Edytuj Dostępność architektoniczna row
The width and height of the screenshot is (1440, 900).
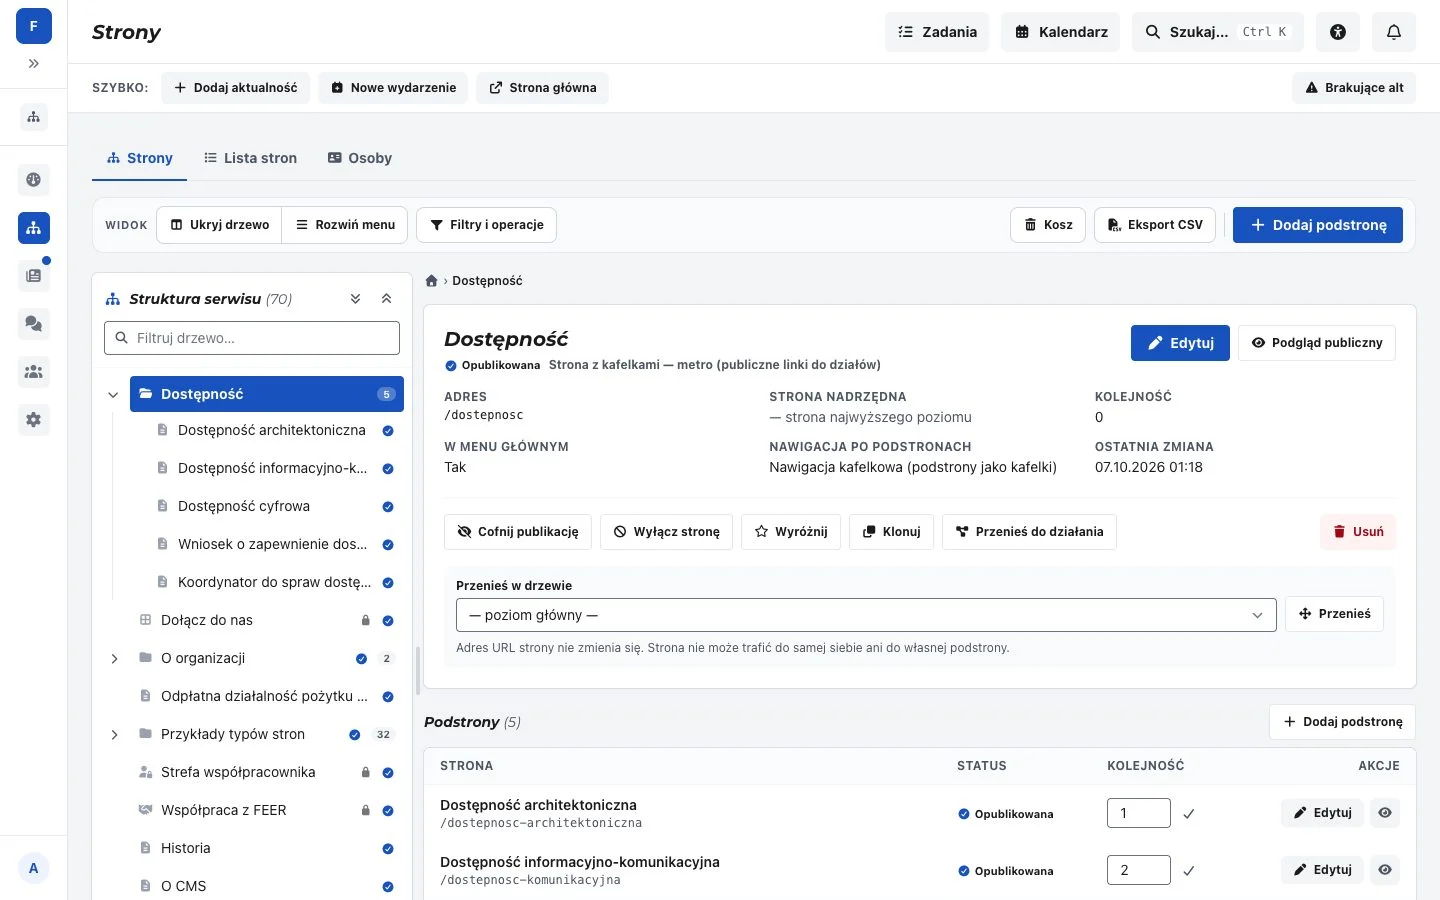pos(1322,813)
